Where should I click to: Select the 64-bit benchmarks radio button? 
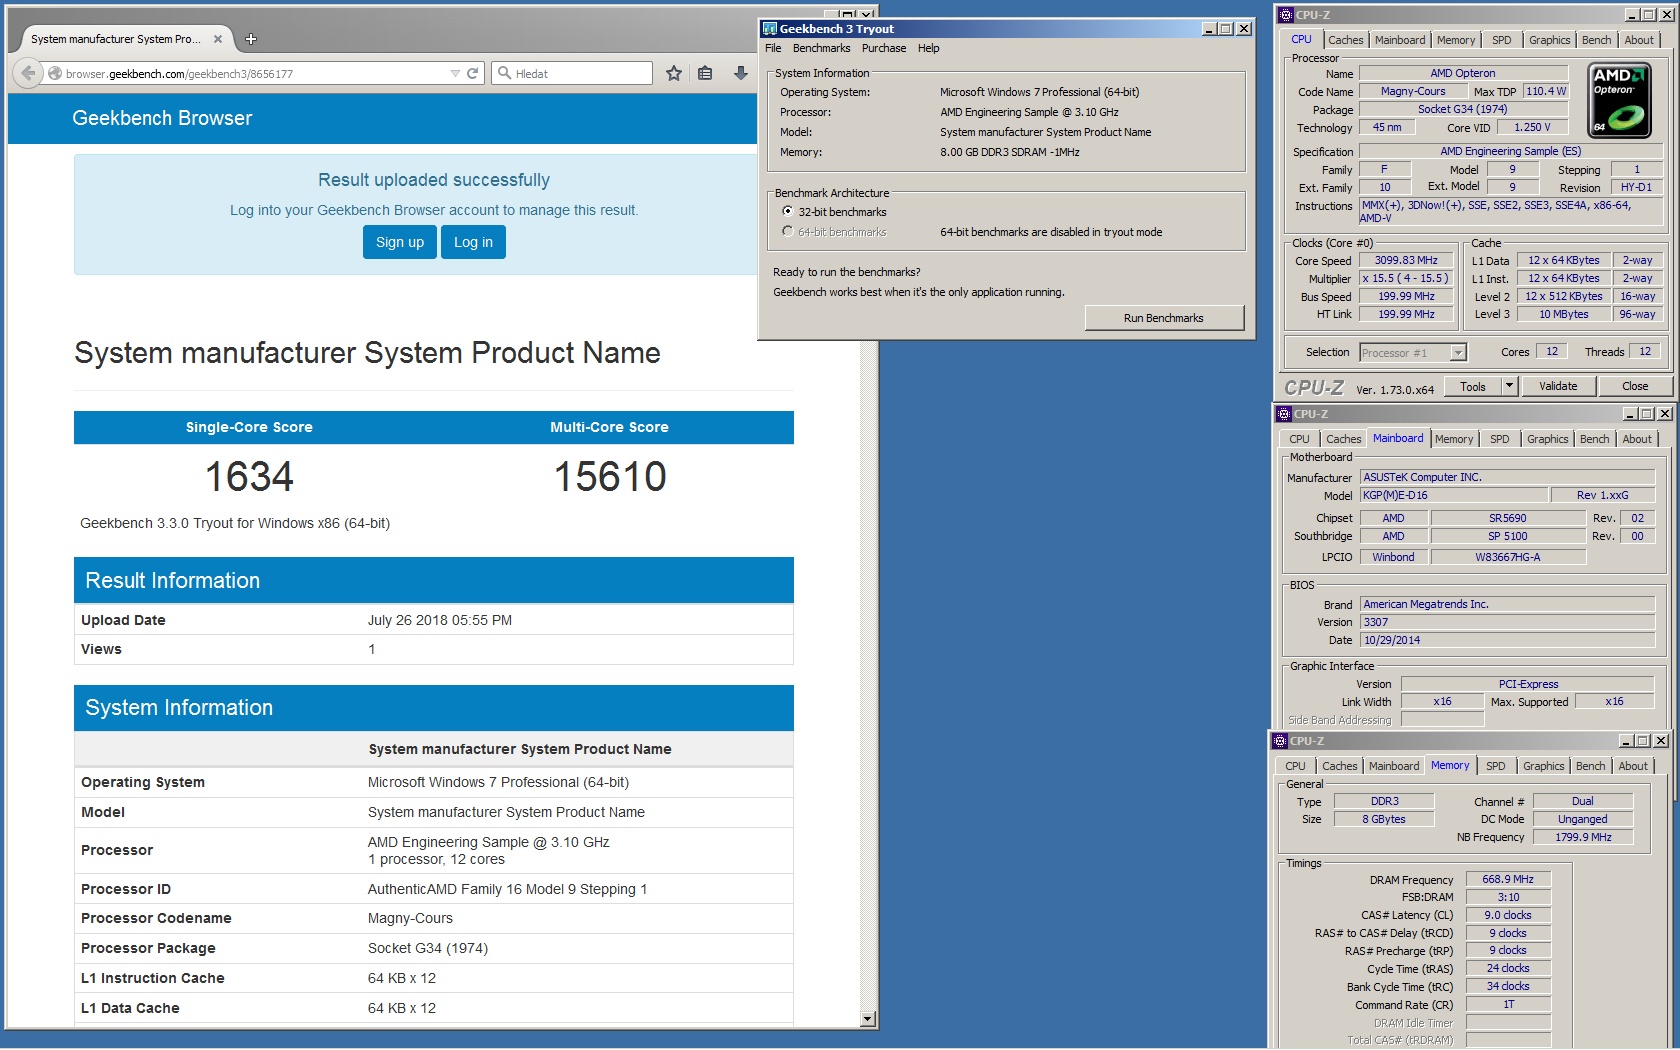coord(788,232)
